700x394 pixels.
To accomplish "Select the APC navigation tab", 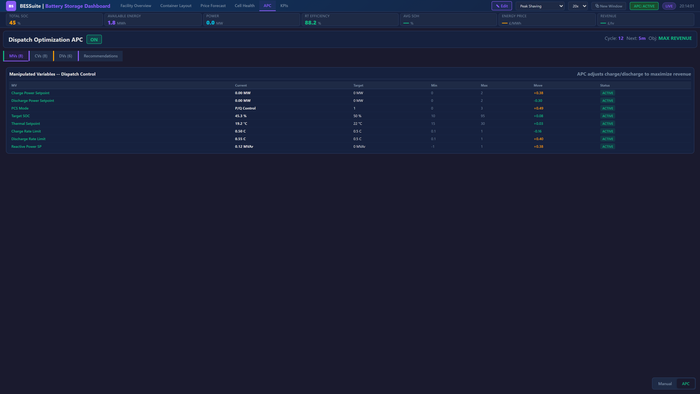I will 267,6.
